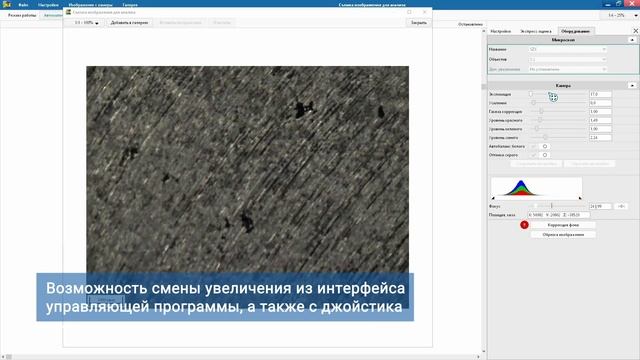Open the Объектив dropdown
This screenshot has width=640, height=360.
point(567,60)
